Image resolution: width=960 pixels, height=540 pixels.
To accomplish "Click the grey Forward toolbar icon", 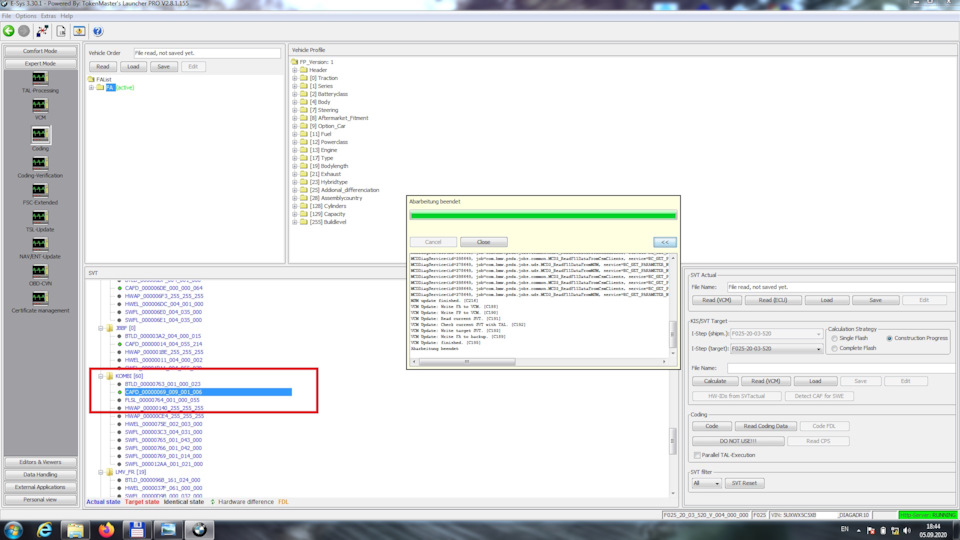I will click(x=24, y=31).
